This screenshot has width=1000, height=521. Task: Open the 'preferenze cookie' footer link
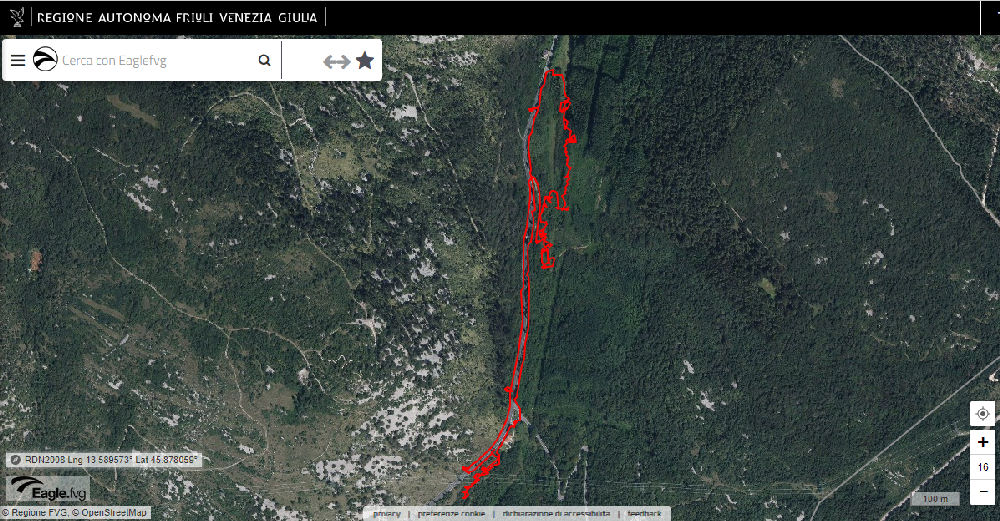(452, 514)
